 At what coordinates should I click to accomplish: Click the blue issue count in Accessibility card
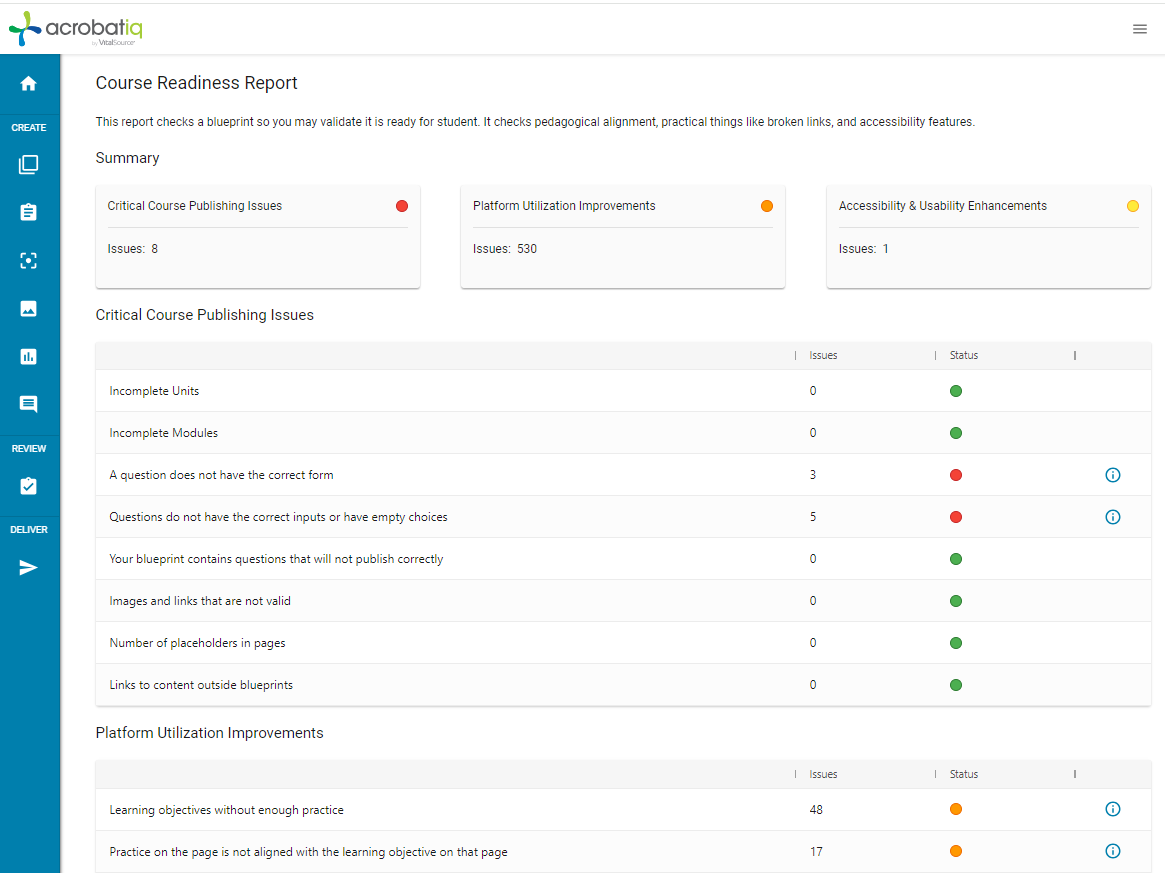[x=885, y=248]
